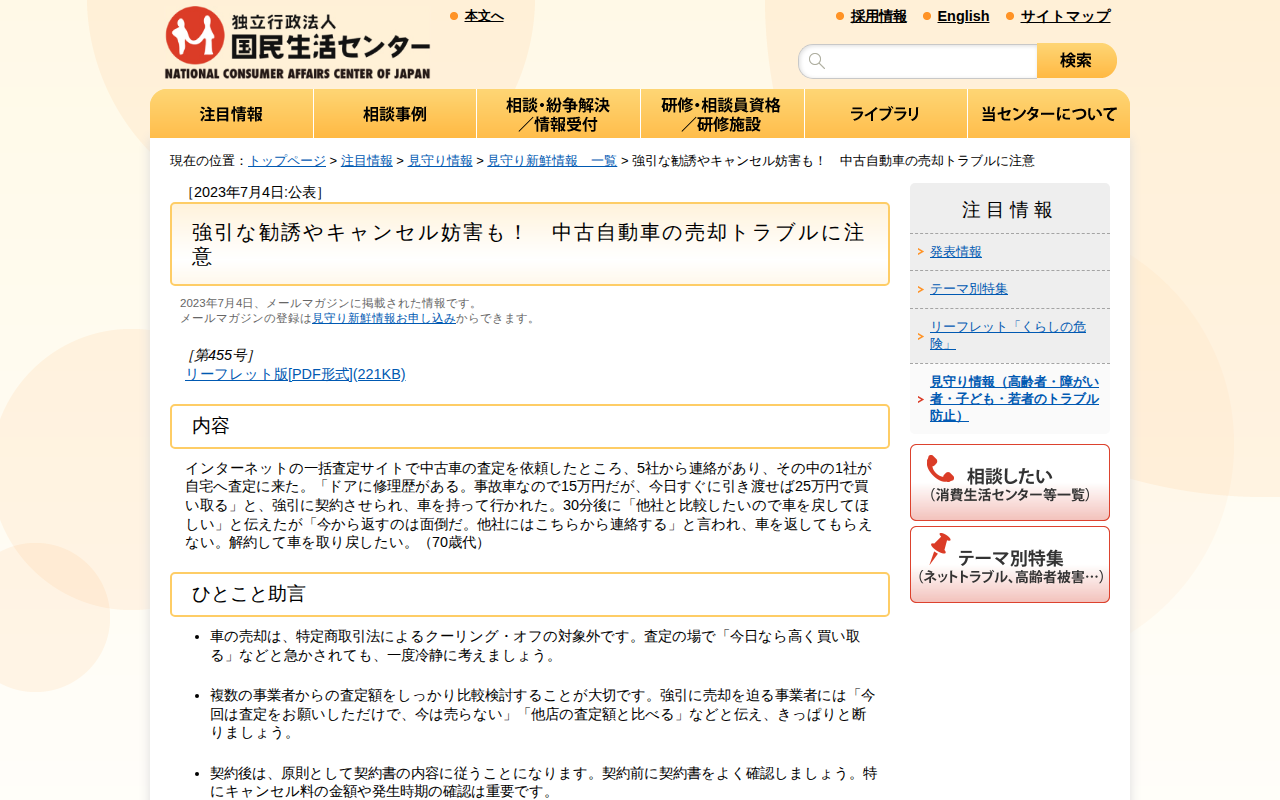Click the publication date 2023年7月4日:公表

click(255, 192)
